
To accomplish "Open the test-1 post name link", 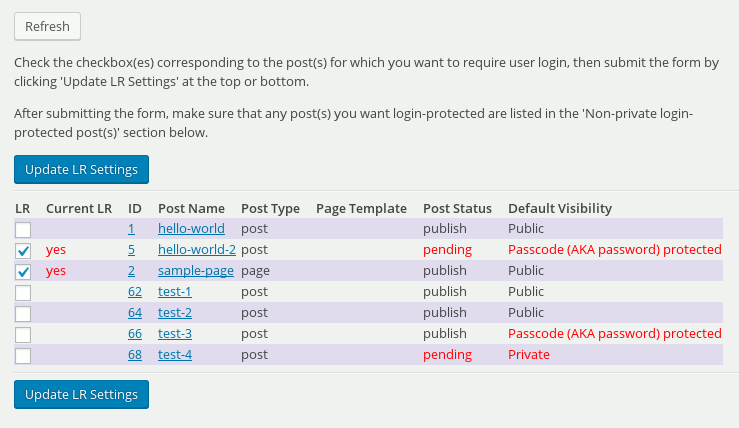I will point(174,292).
